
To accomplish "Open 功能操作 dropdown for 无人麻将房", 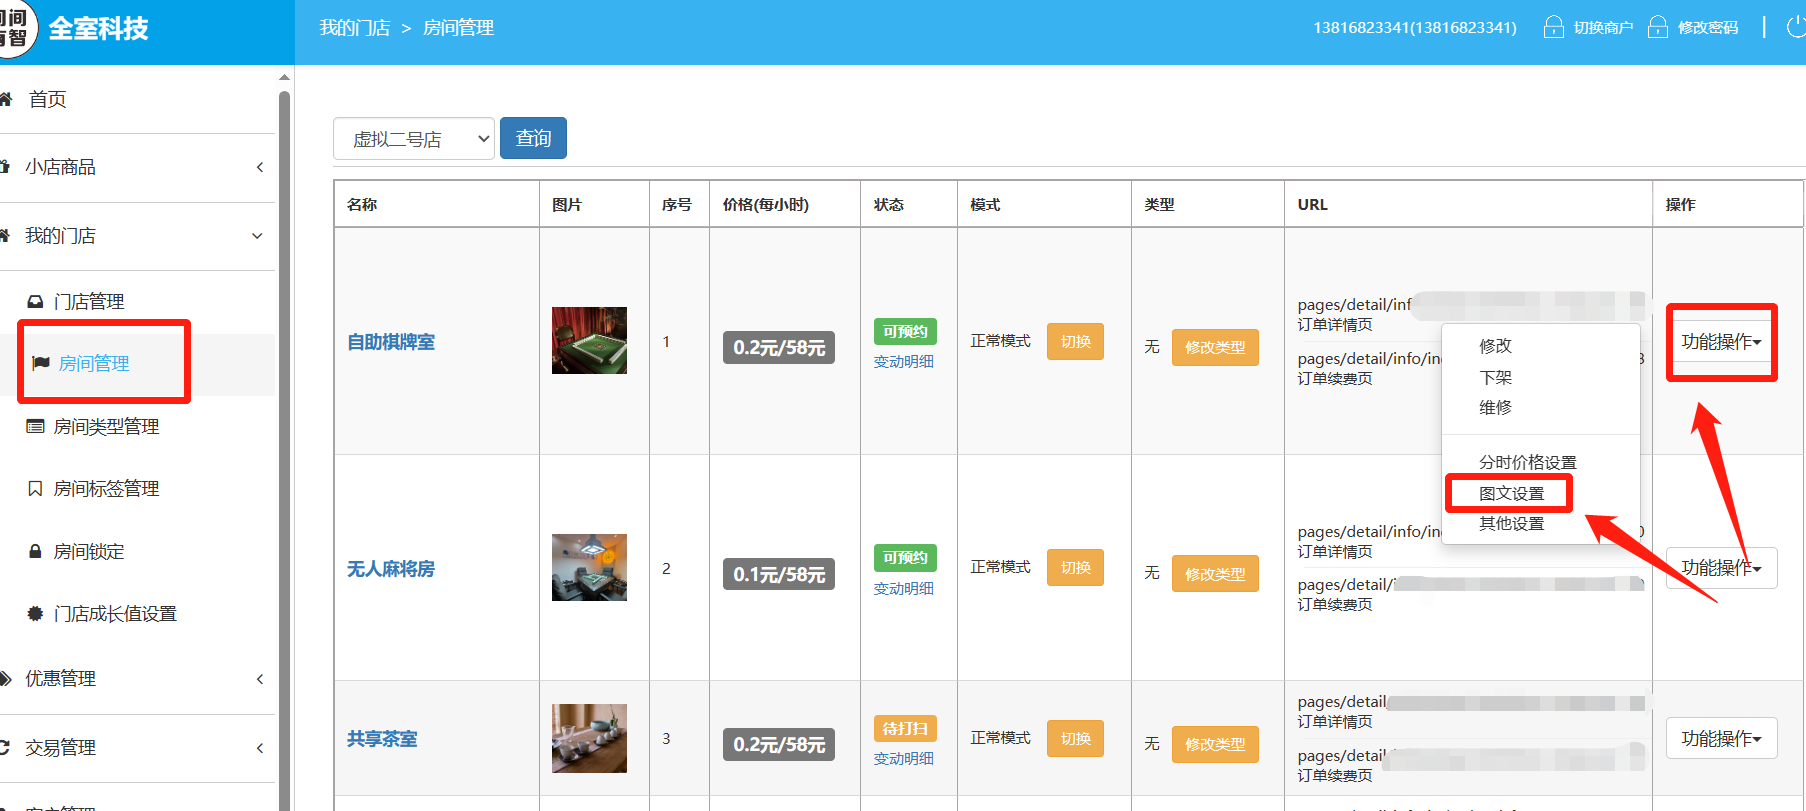I will point(1721,568).
